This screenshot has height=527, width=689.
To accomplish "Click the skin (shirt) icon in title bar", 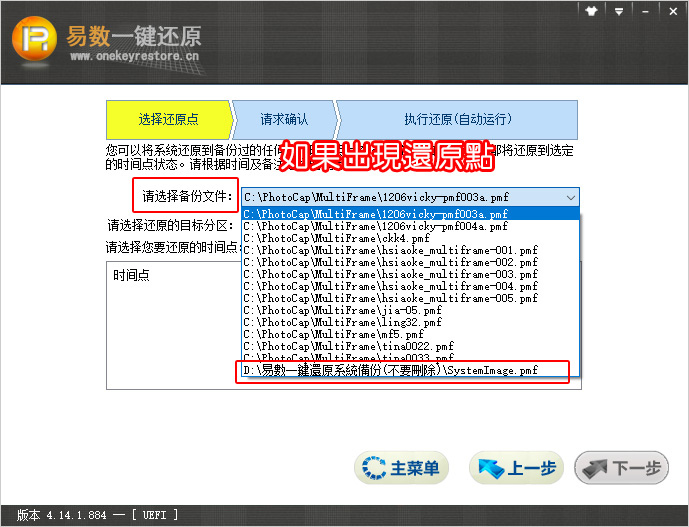I will (x=591, y=11).
